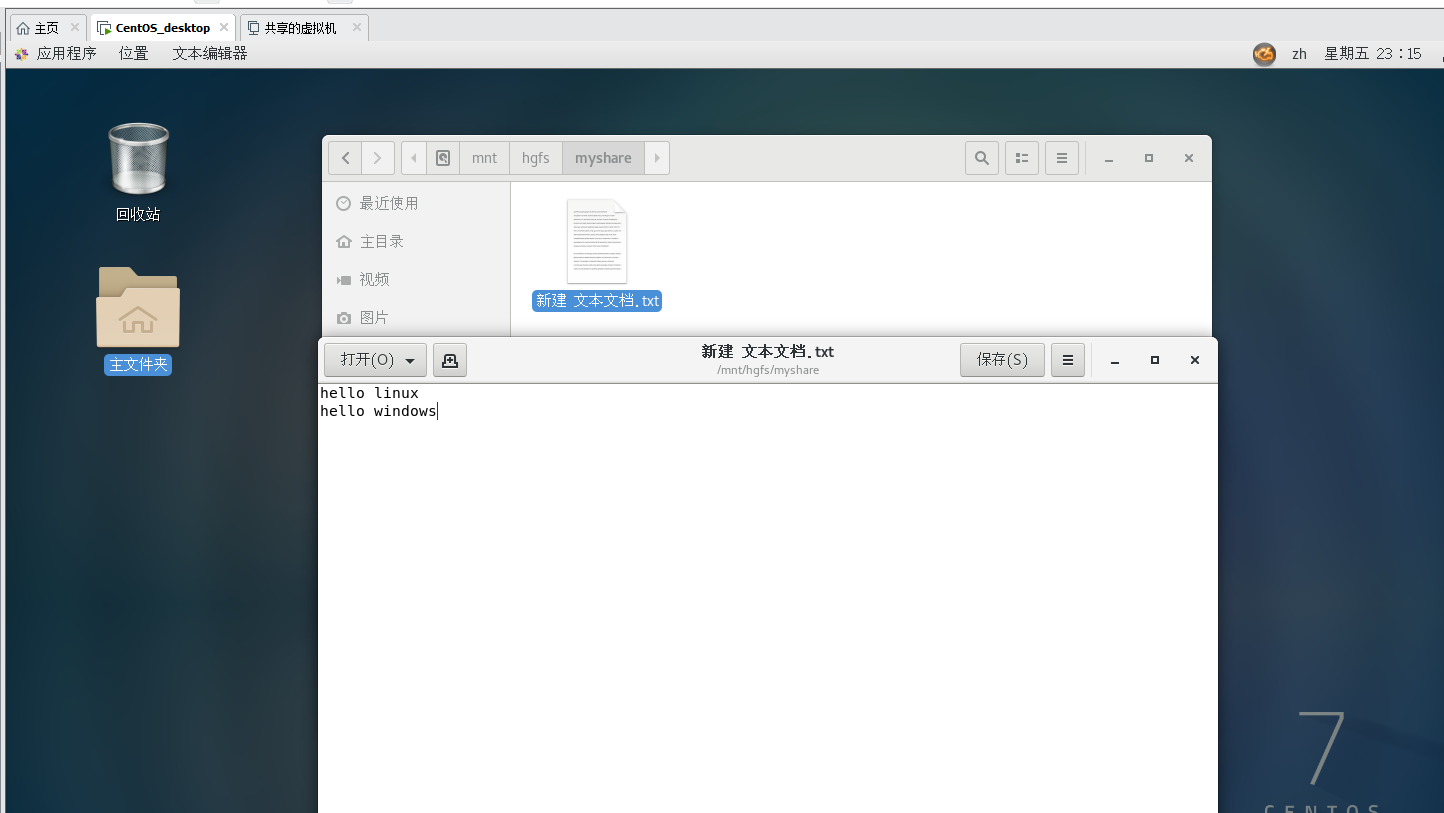This screenshot has height=813, width=1444.
Task: Close the text editor window
Action: [1195, 360]
